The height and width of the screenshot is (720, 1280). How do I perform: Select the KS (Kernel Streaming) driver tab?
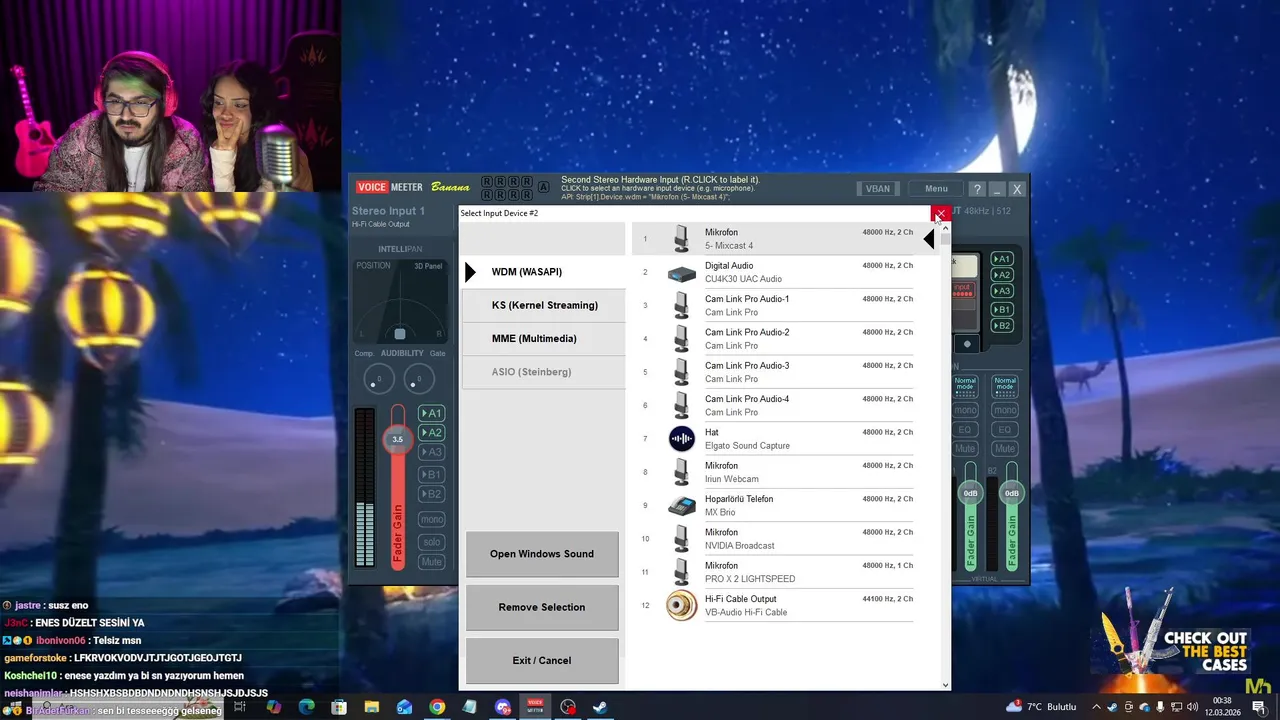[543, 305]
